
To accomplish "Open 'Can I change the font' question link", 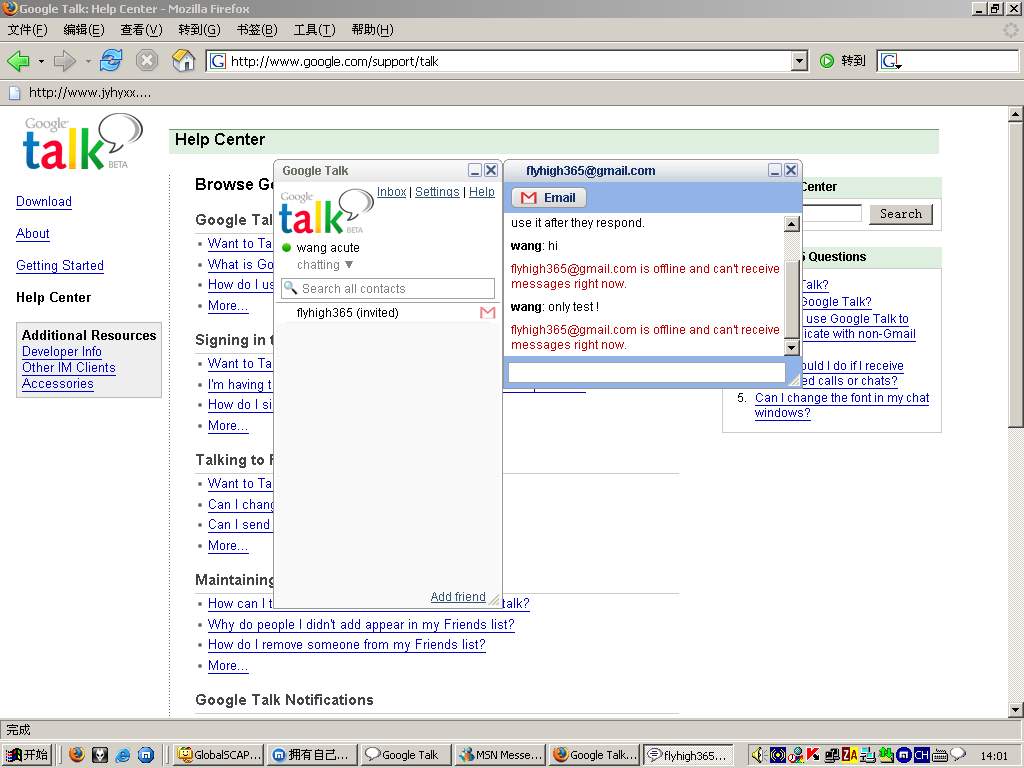I will coord(842,406).
